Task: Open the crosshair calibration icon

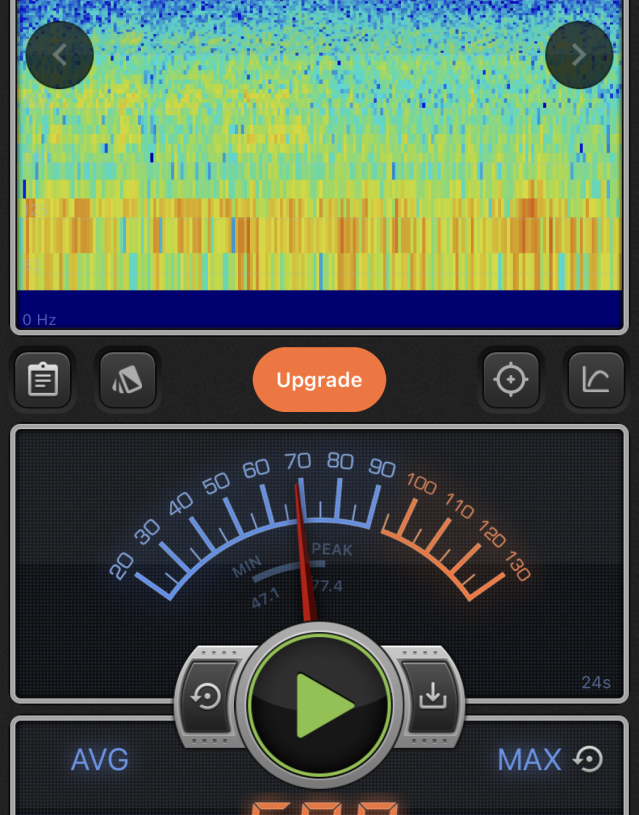Action: [510, 380]
